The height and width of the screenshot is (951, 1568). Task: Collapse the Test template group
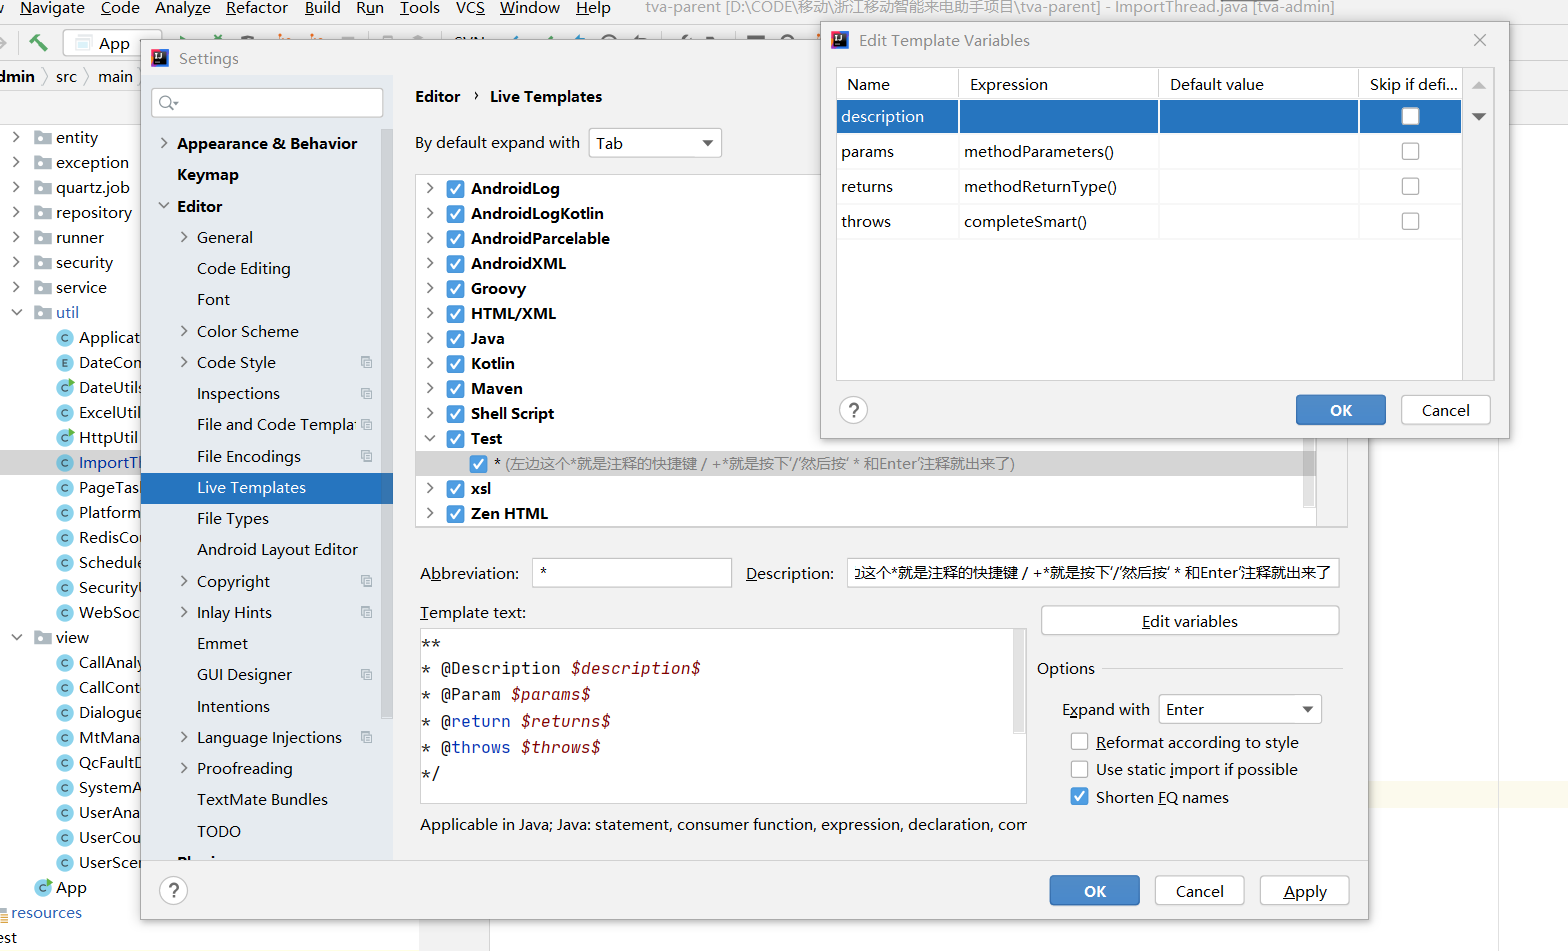click(430, 438)
